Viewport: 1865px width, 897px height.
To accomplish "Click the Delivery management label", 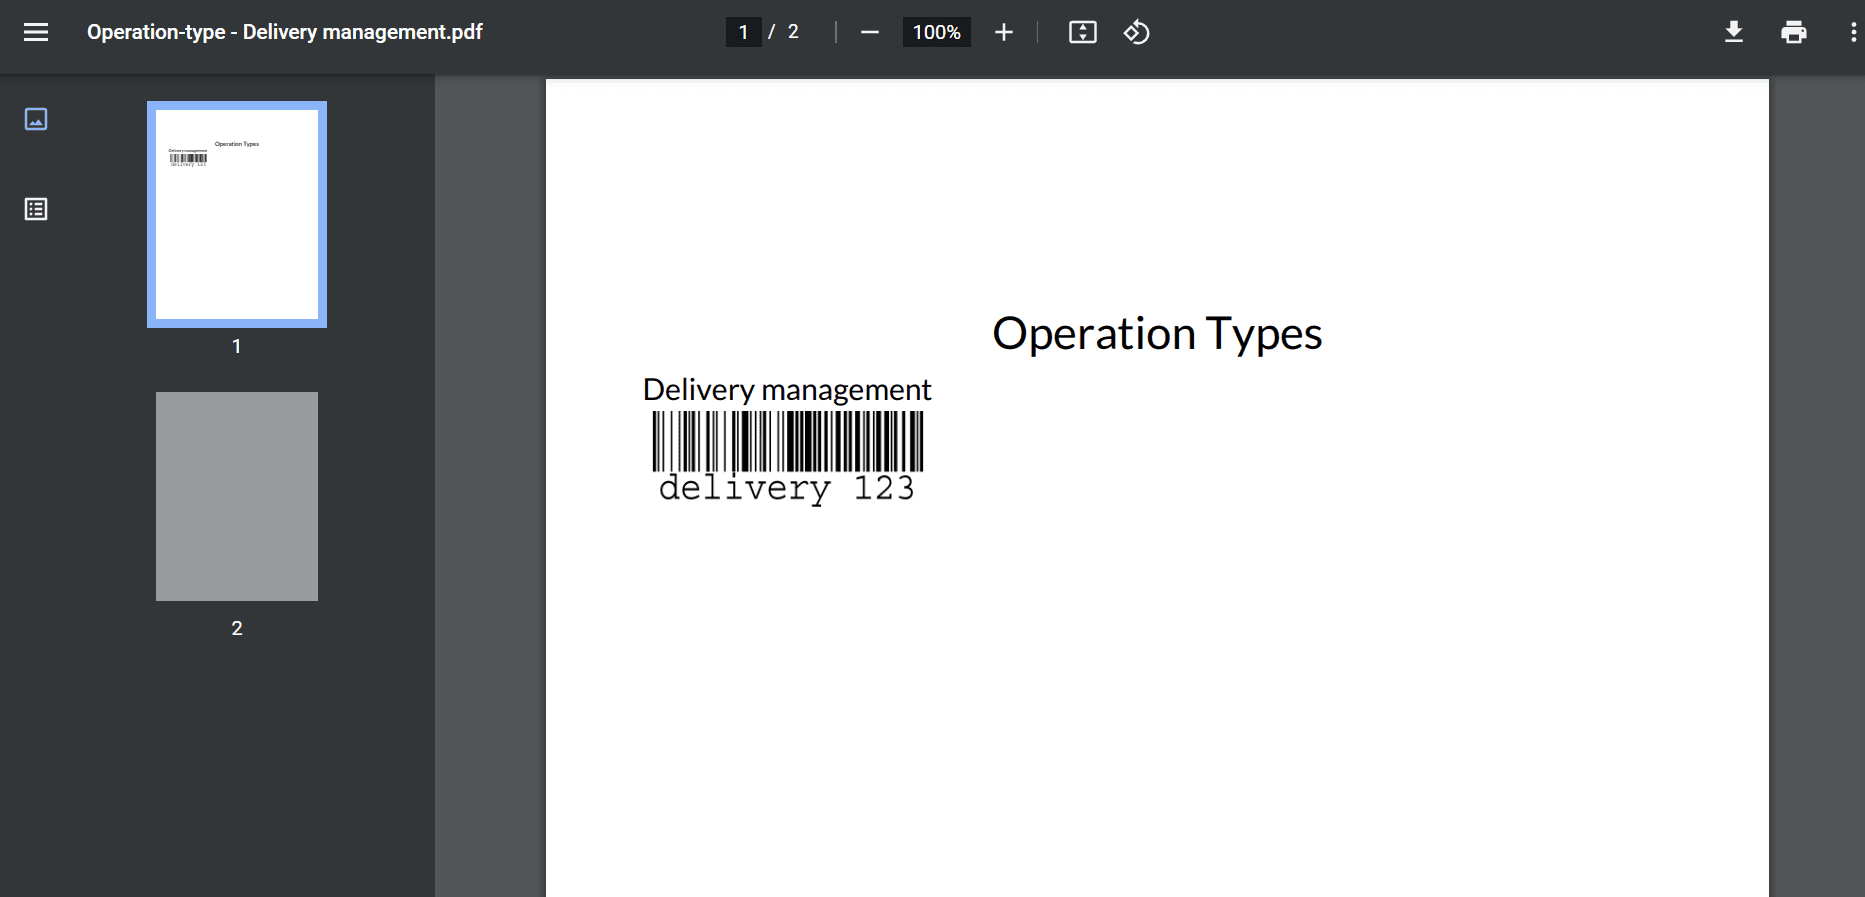I will pyautogui.click(x=787, y=390).
